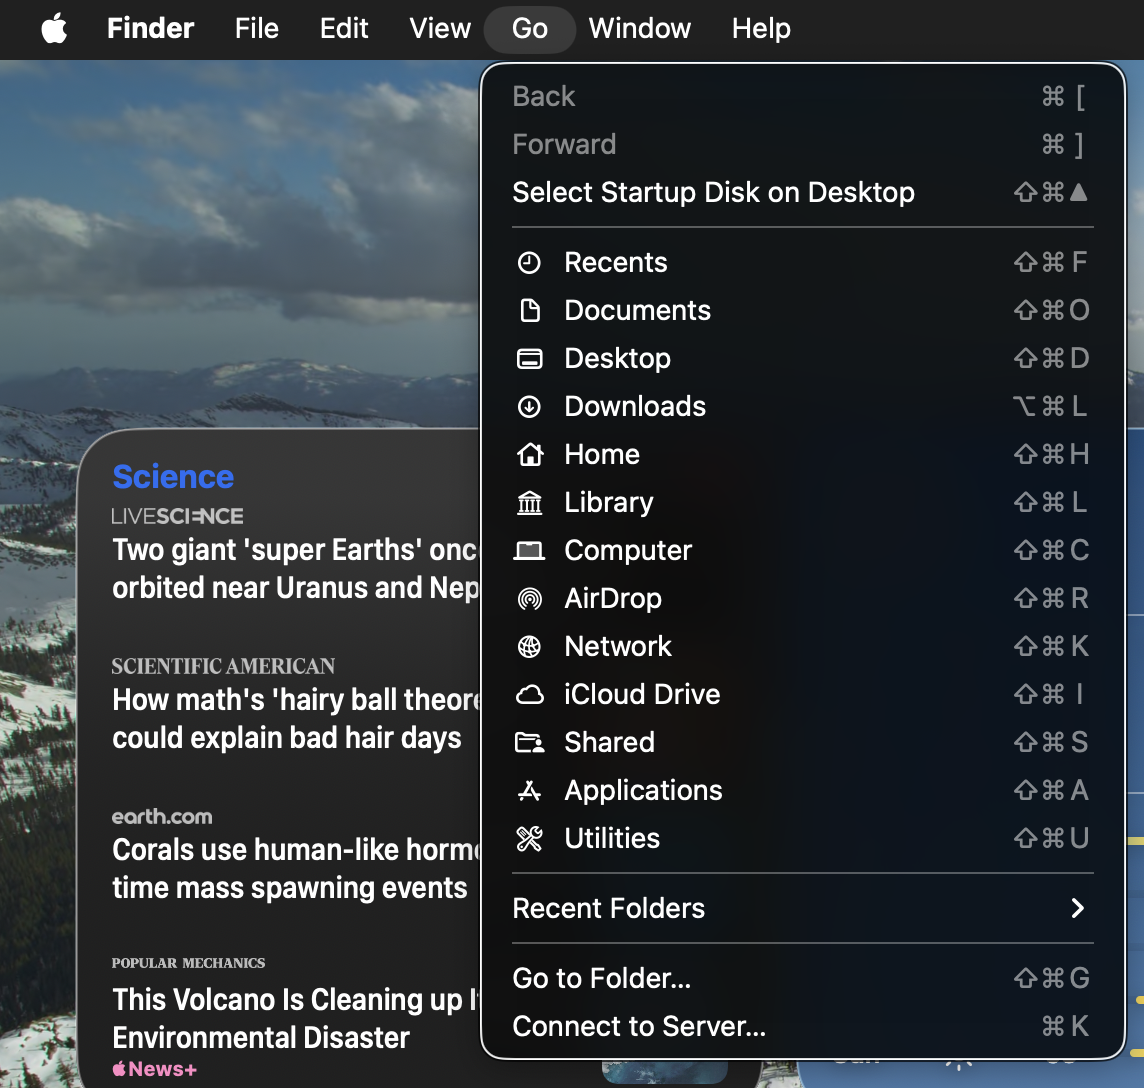Click the earth.com source label
The height and width of the screenshot is (1088, 1144).
tap(162, 817)
